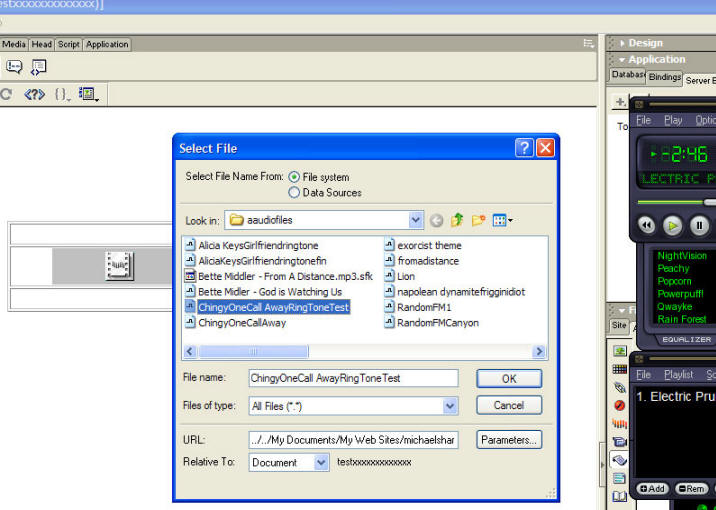Click the Comment insert icon
The height and width of the screenshot is (510, 716).
click(15, 67)
